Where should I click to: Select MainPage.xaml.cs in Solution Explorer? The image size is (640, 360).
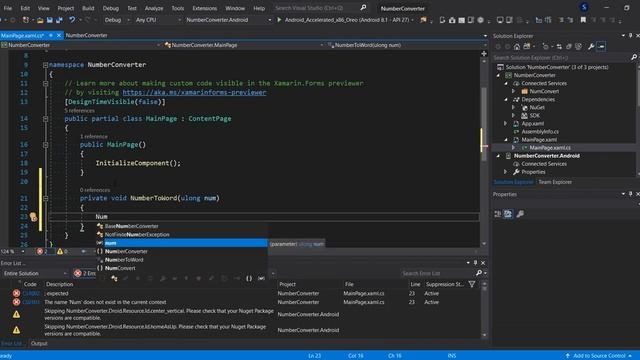550,148
